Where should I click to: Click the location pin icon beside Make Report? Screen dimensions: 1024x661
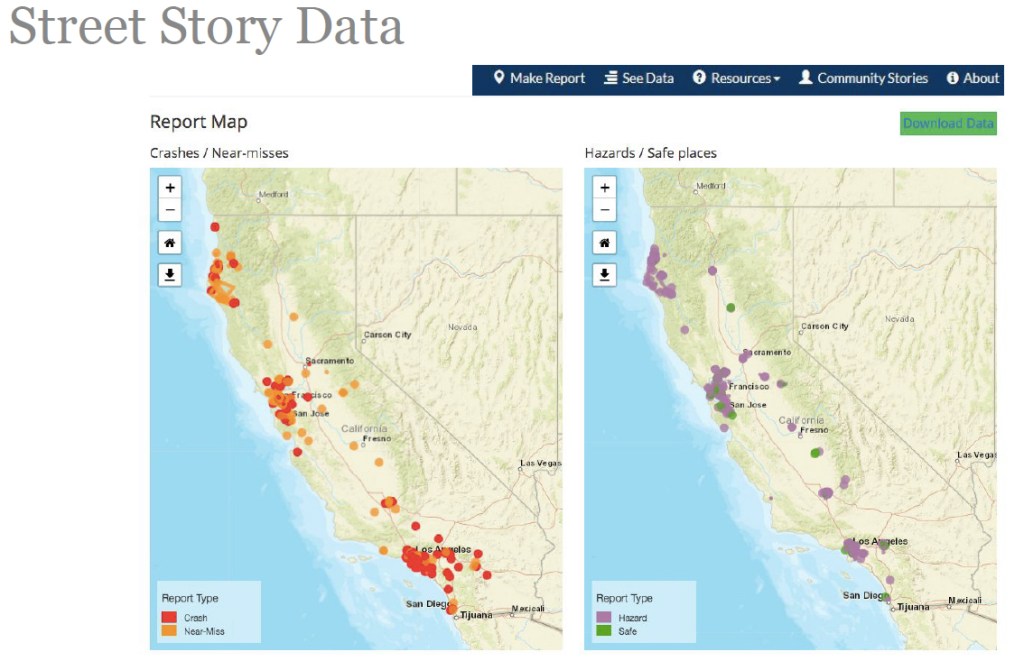[x=498, y=78]
